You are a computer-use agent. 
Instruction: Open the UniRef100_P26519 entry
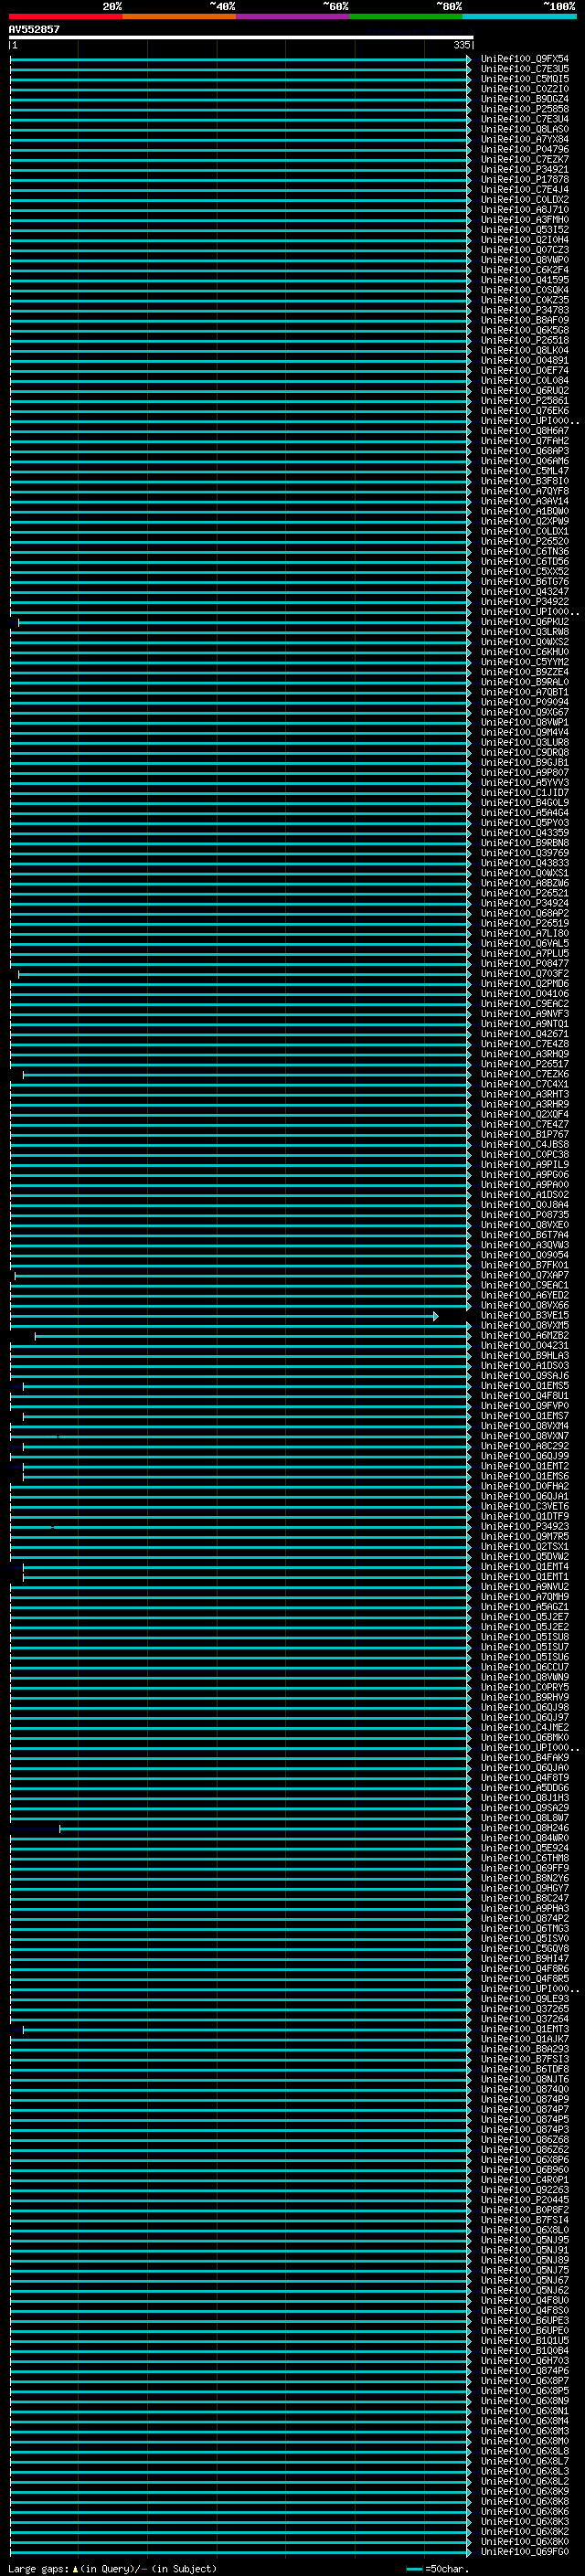(x=524, y=923)
